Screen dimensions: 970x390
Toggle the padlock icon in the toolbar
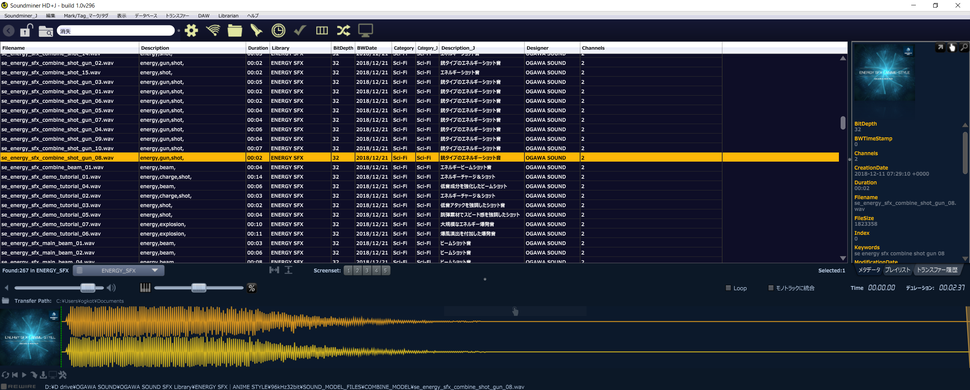click(26, 30)
